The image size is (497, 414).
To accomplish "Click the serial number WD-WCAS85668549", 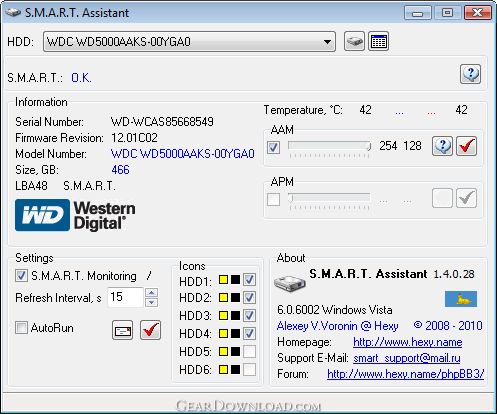I will pos(162,122).
